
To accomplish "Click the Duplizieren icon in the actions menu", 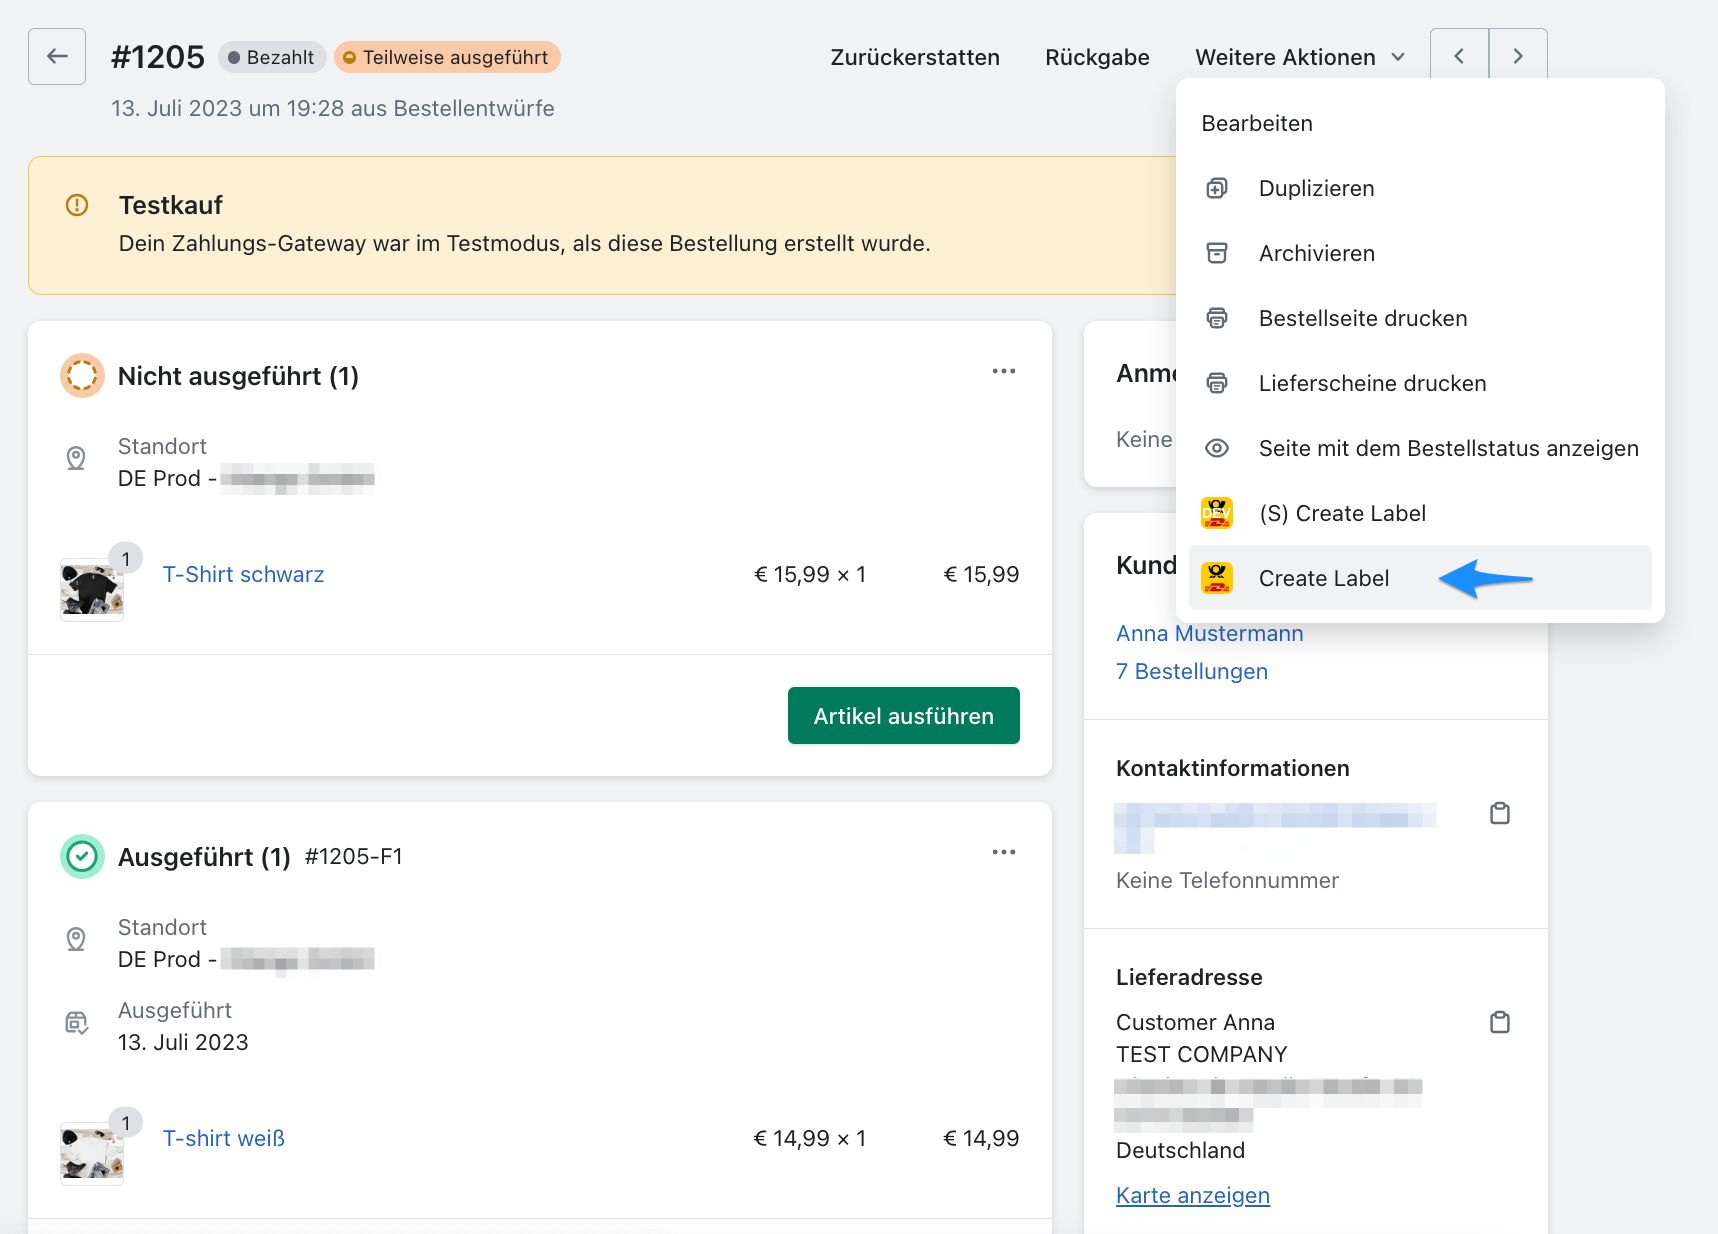I will (x=1216, y=188).
